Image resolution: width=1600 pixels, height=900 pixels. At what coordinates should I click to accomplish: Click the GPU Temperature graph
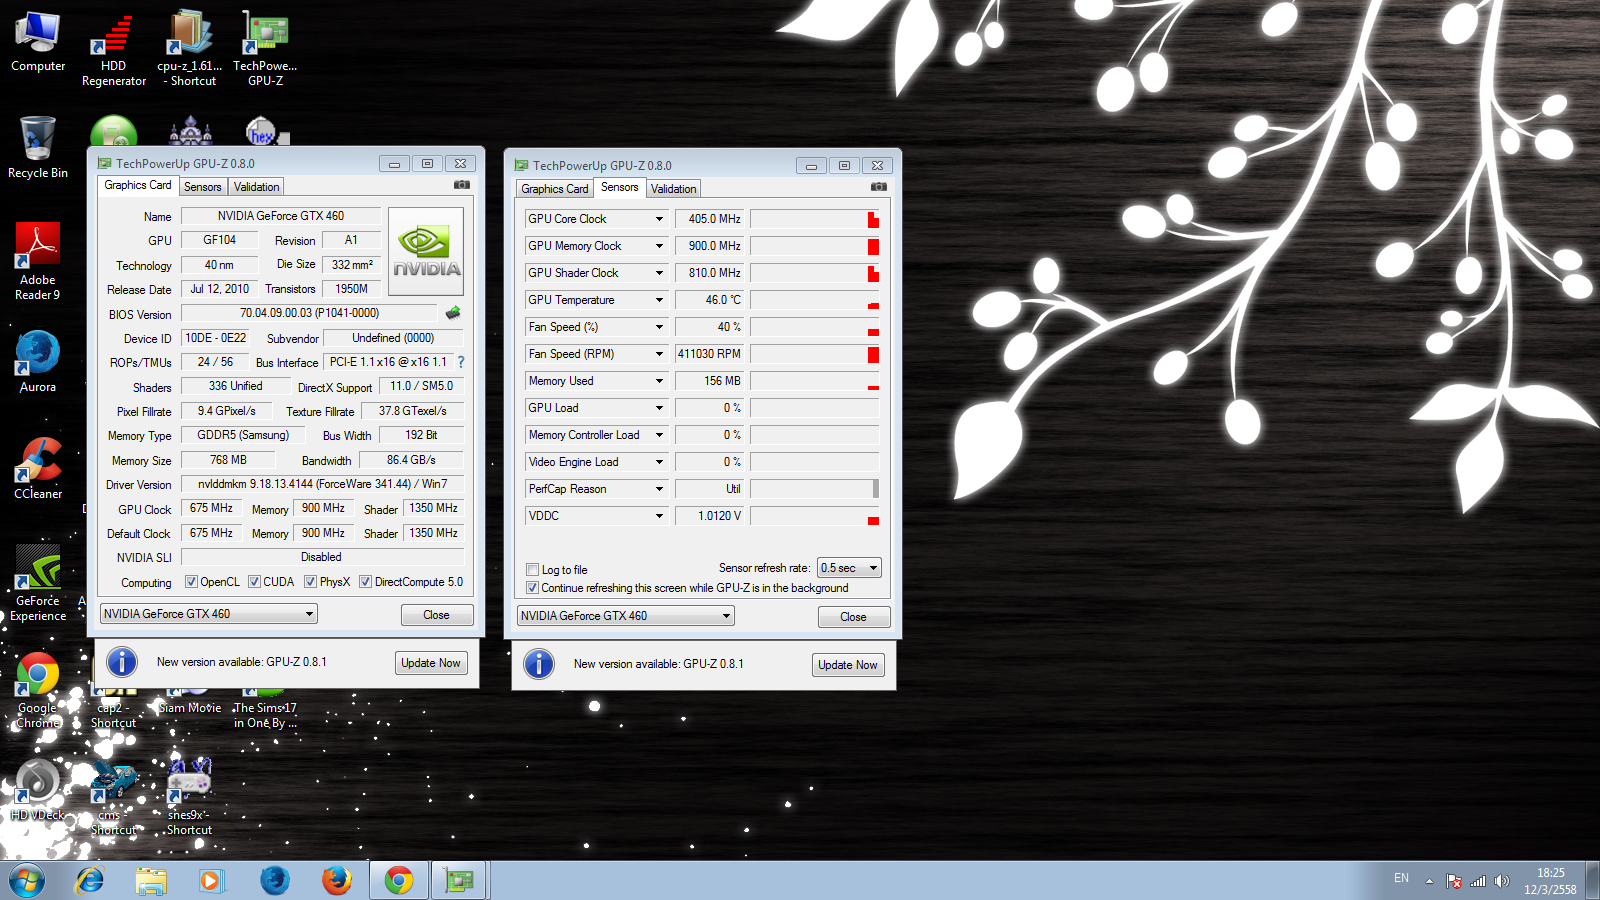(815, 300)
